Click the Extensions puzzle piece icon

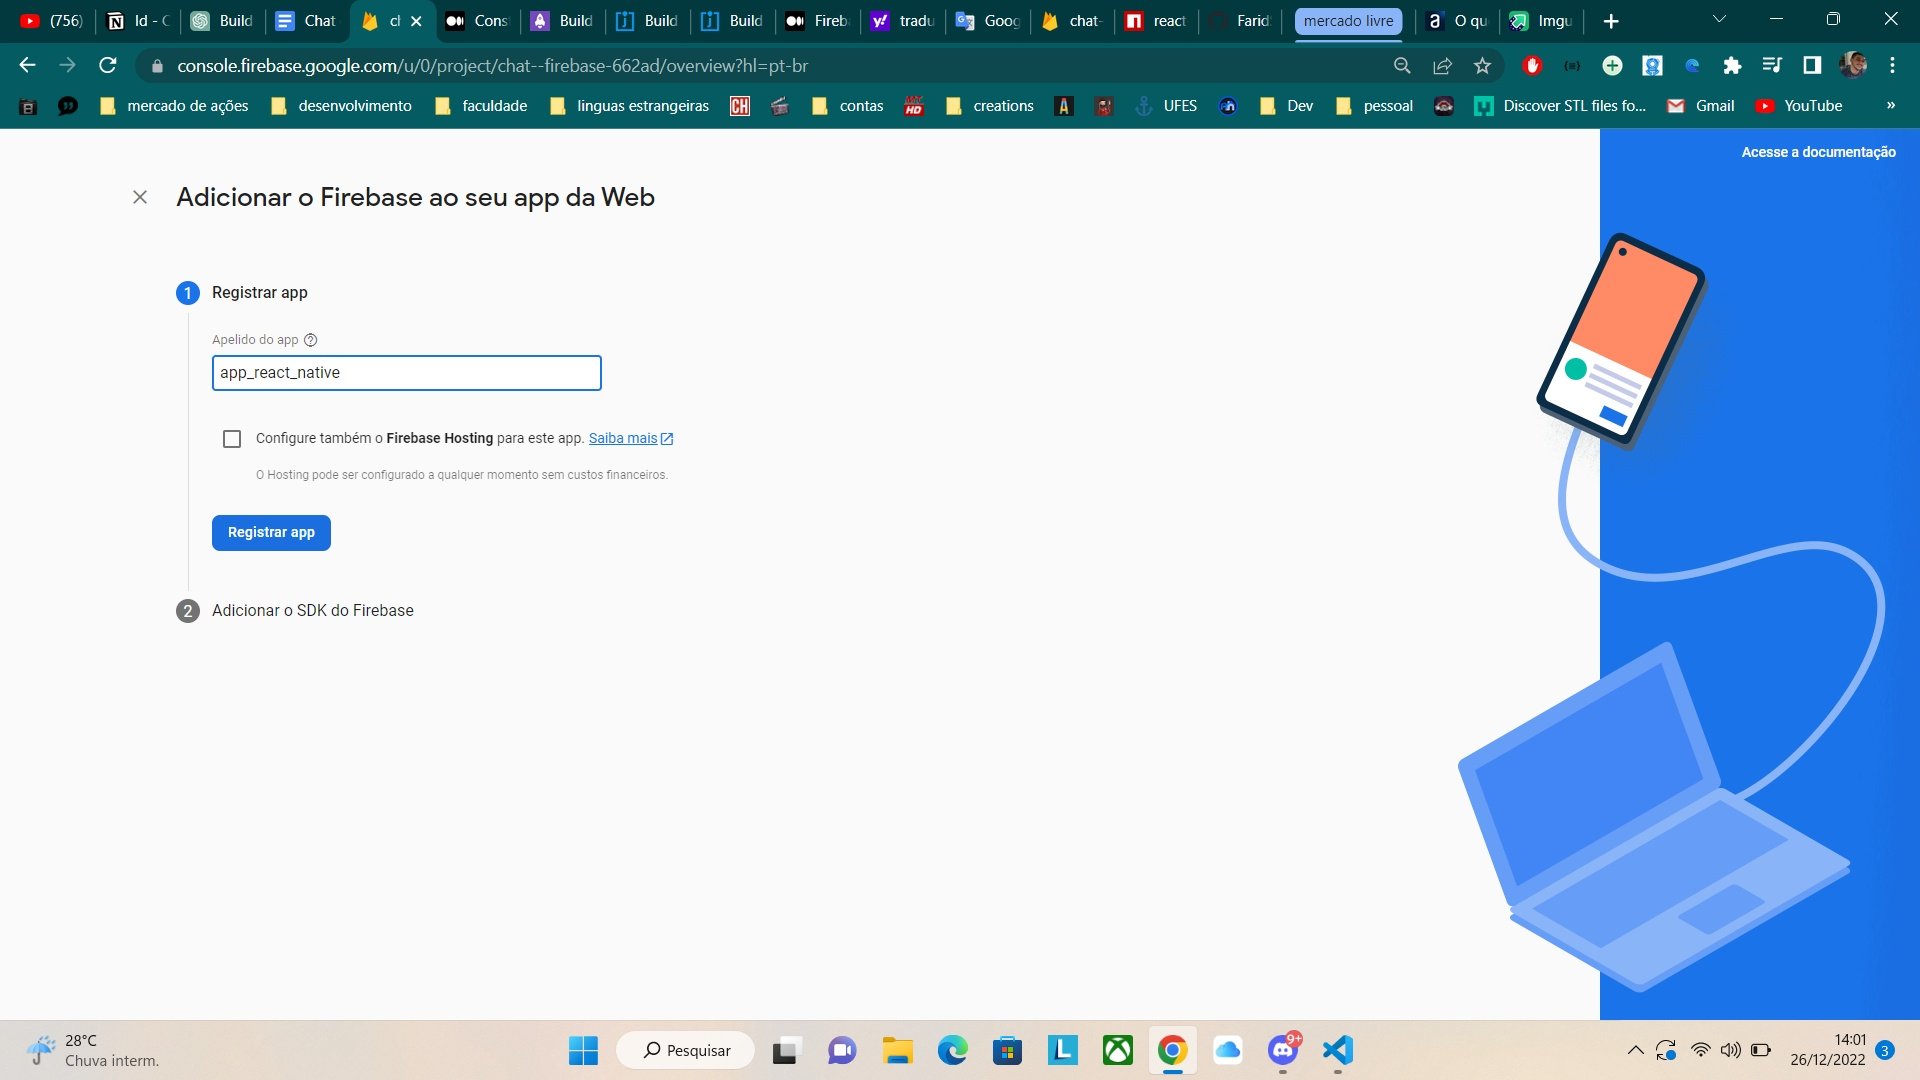point(1733,66)
